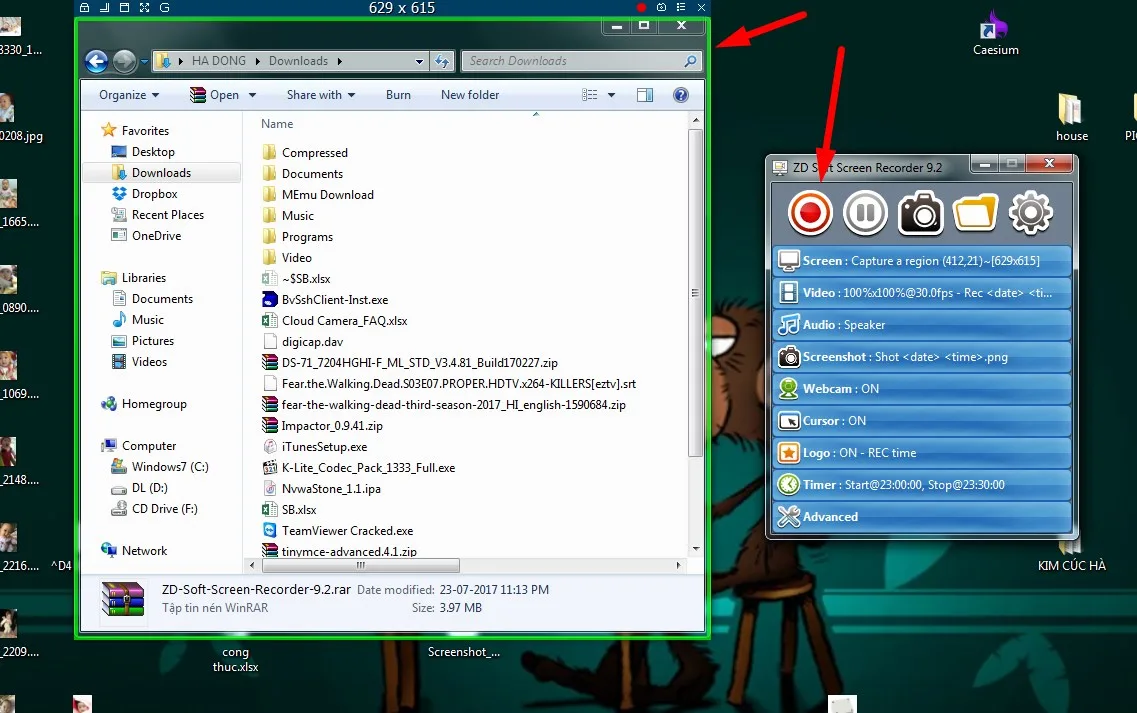The width and height of the screenshot is (1137, 713).
Task: Click New folder in the toolbar
Action: pos(470,95)
